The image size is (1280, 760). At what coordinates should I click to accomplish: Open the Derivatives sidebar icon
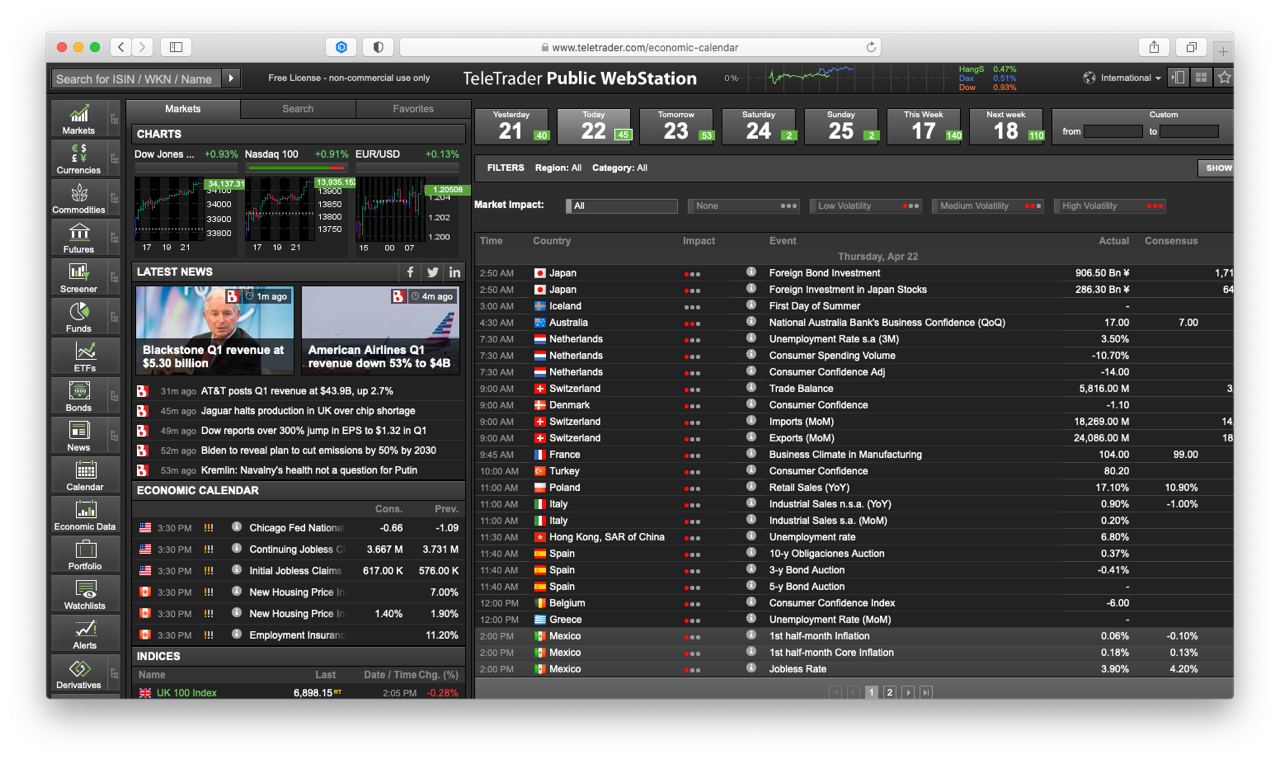click(79, 673)
